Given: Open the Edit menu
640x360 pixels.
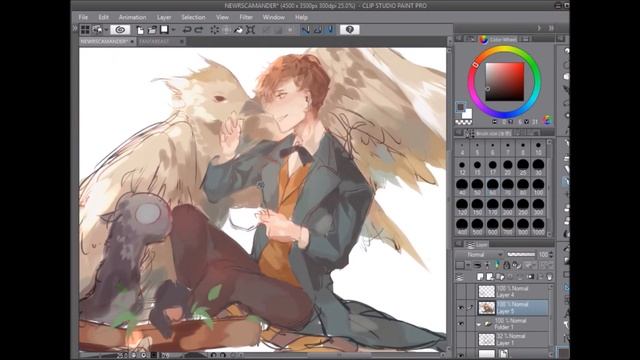Looking at the screenshot, I should point(103,17).
